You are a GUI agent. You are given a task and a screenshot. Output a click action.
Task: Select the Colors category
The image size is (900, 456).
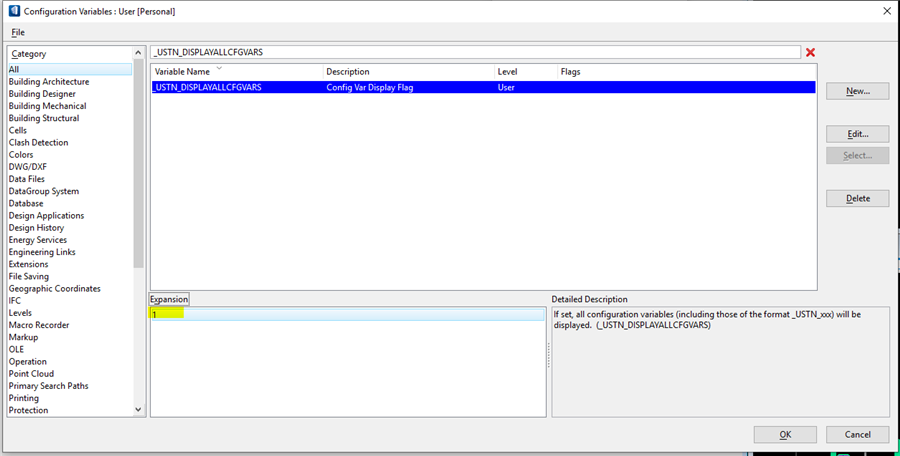coord(21,154)
